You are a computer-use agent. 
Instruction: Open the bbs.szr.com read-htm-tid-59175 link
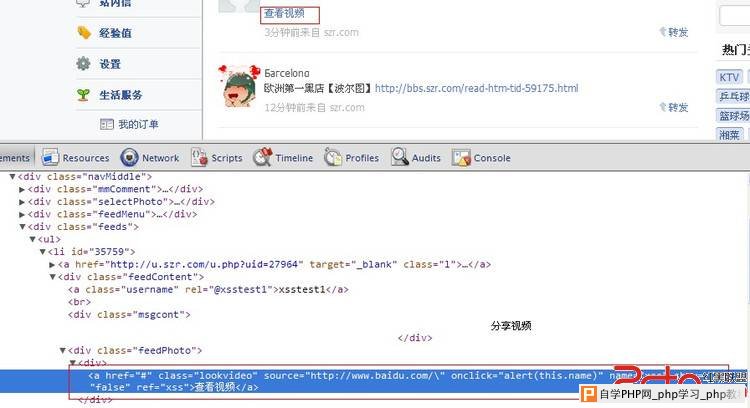(x=476, y=88)
